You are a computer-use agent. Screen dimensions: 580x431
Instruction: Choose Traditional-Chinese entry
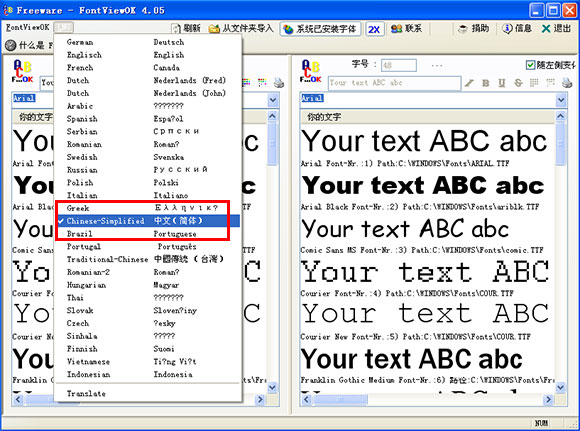[148, 259]
